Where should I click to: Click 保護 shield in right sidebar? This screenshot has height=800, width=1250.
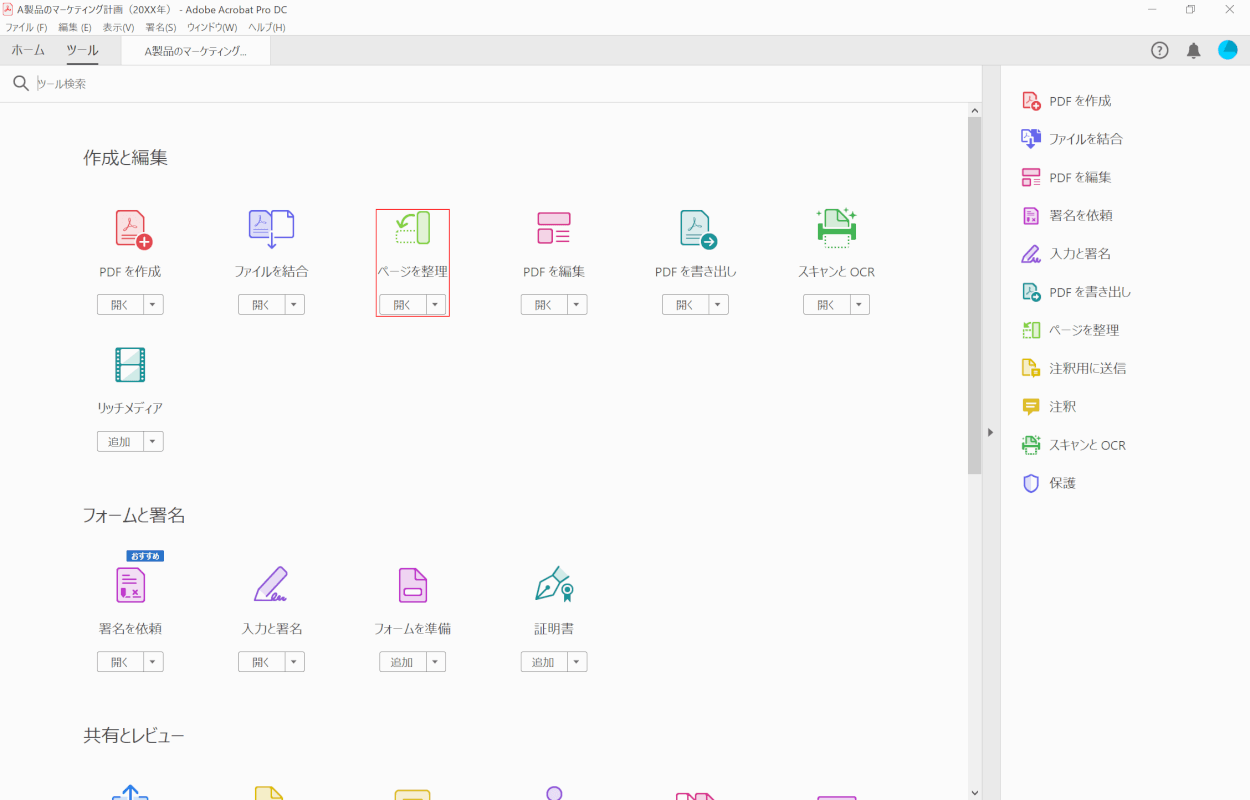coord(1031,483)
